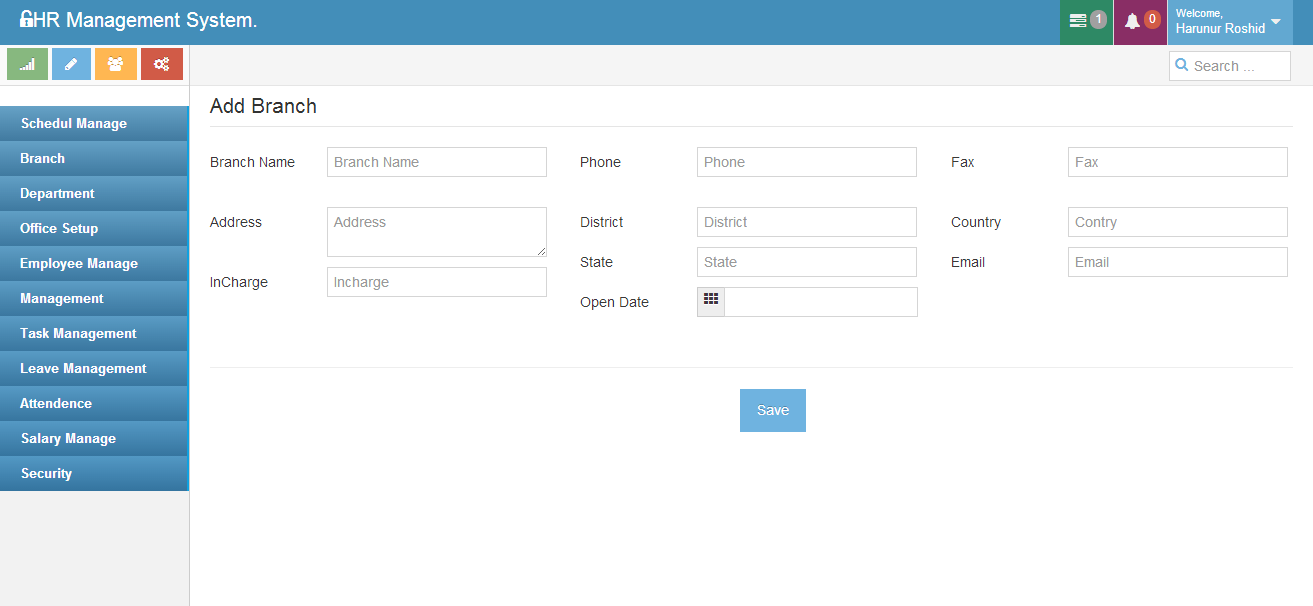Click into the Address text area

click(436, 231)
